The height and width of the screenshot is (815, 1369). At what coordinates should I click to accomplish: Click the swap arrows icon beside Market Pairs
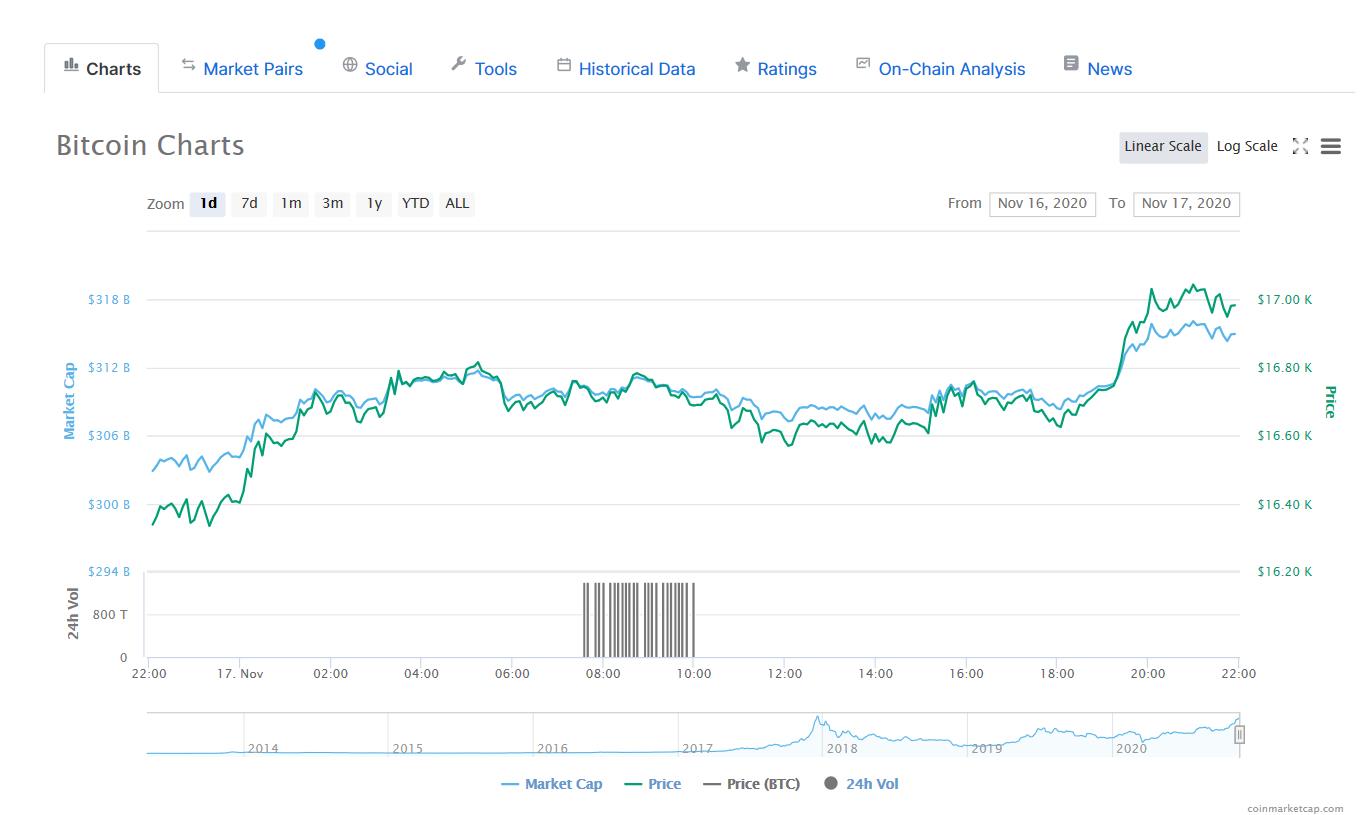(188, 65)
